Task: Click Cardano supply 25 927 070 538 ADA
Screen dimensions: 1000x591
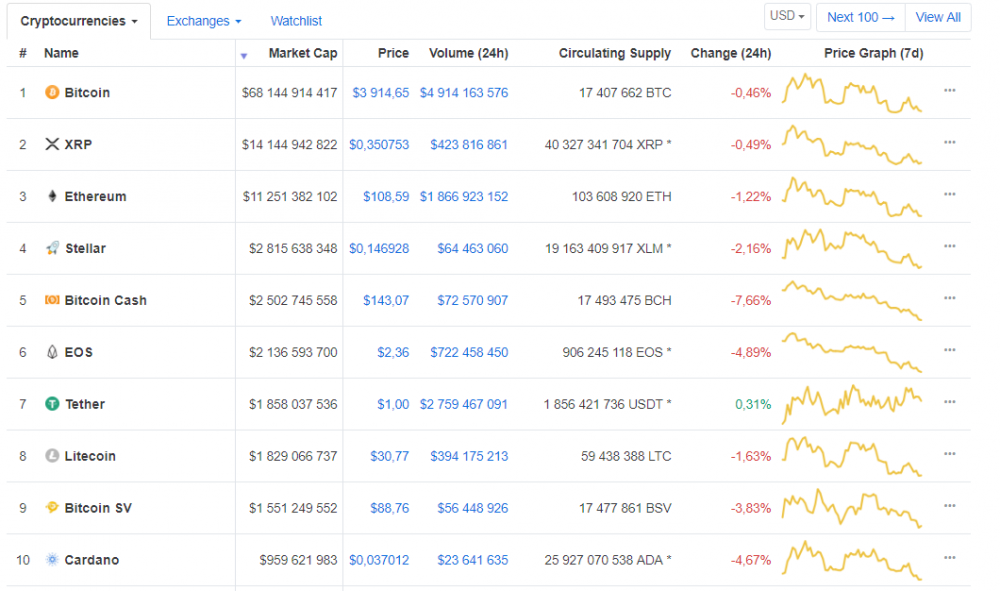Action: [608, 560]
